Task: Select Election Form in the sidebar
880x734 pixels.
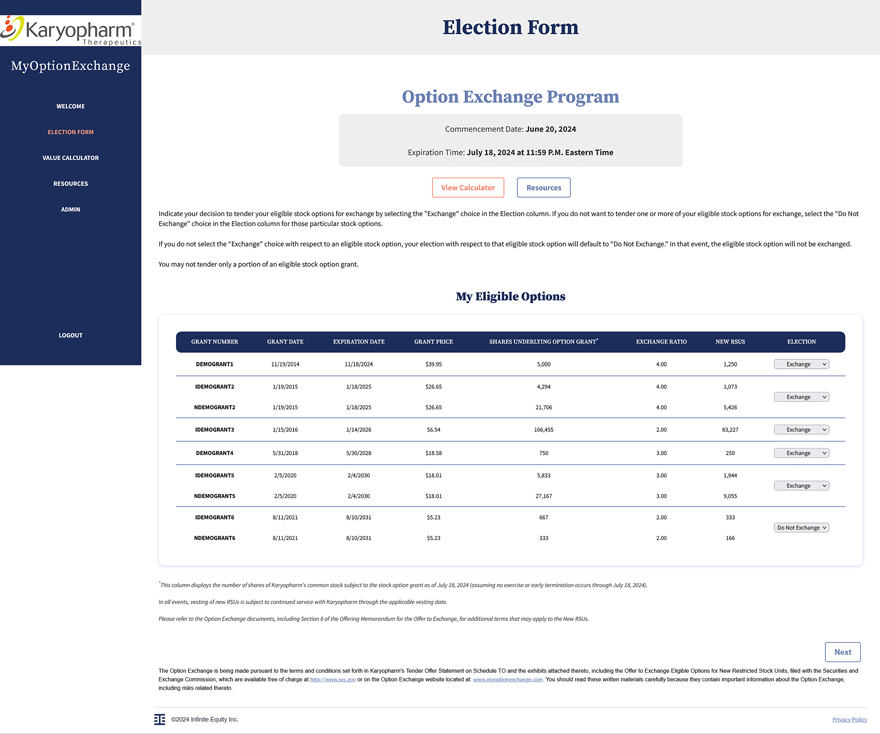Action: [70, 132]
